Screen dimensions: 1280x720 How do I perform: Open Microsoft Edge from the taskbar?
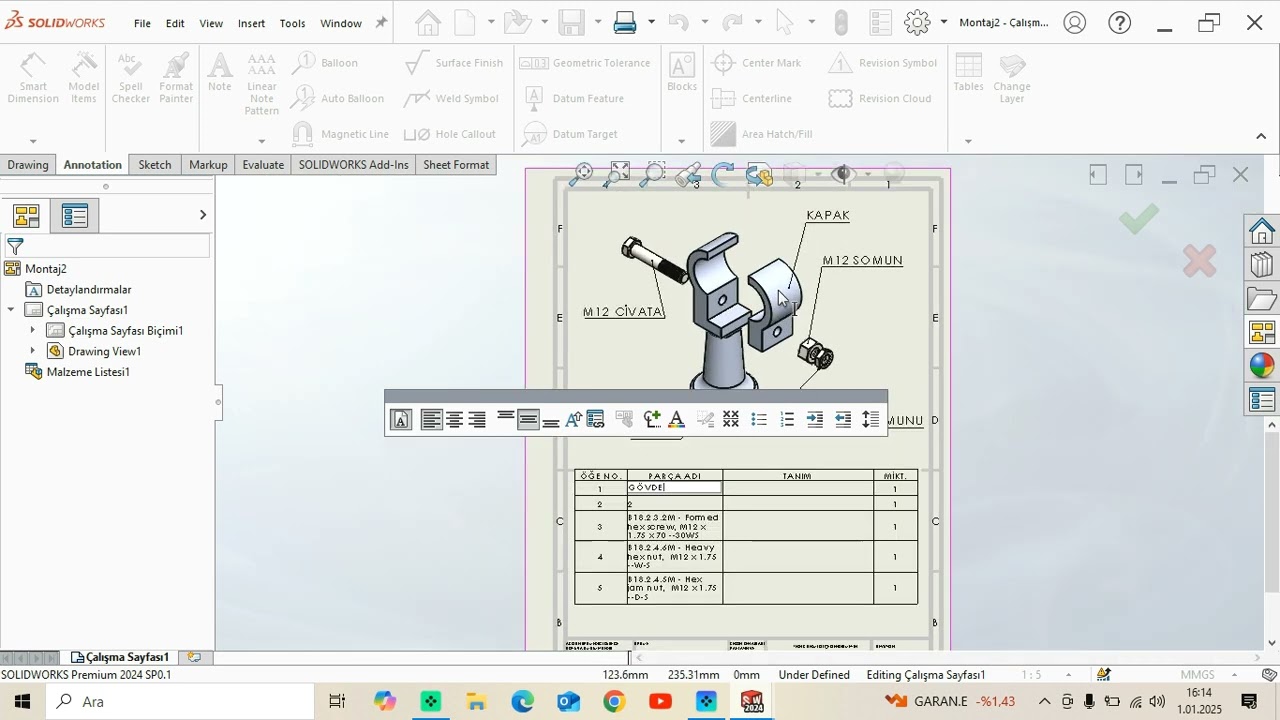tap(522, 702)
